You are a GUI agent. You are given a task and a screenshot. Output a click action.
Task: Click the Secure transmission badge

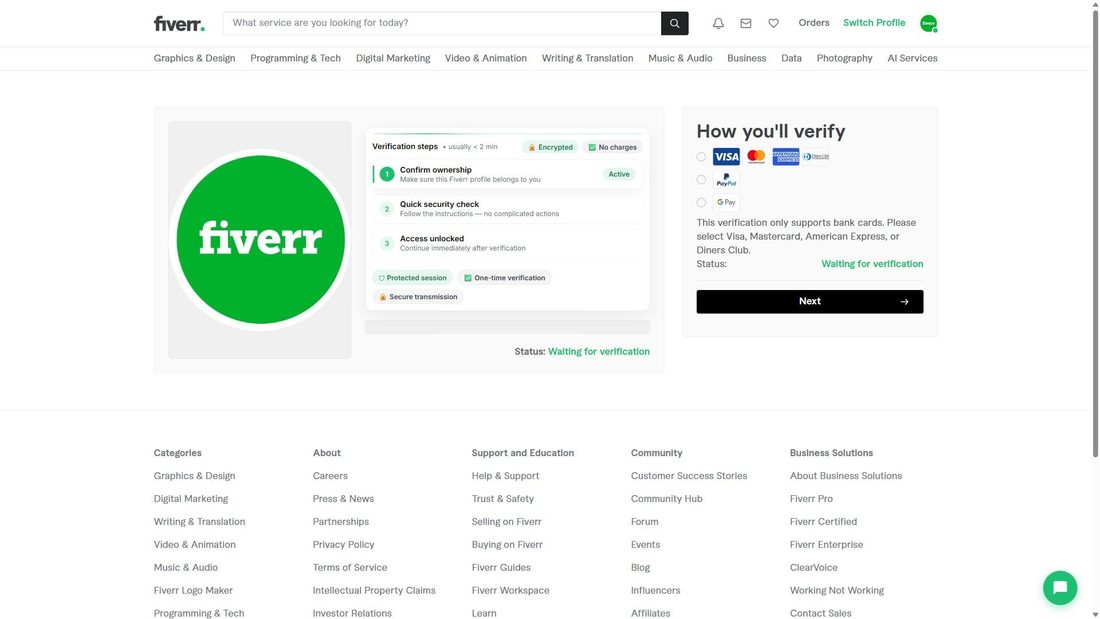pyautogui.click(x=418, y=297)
